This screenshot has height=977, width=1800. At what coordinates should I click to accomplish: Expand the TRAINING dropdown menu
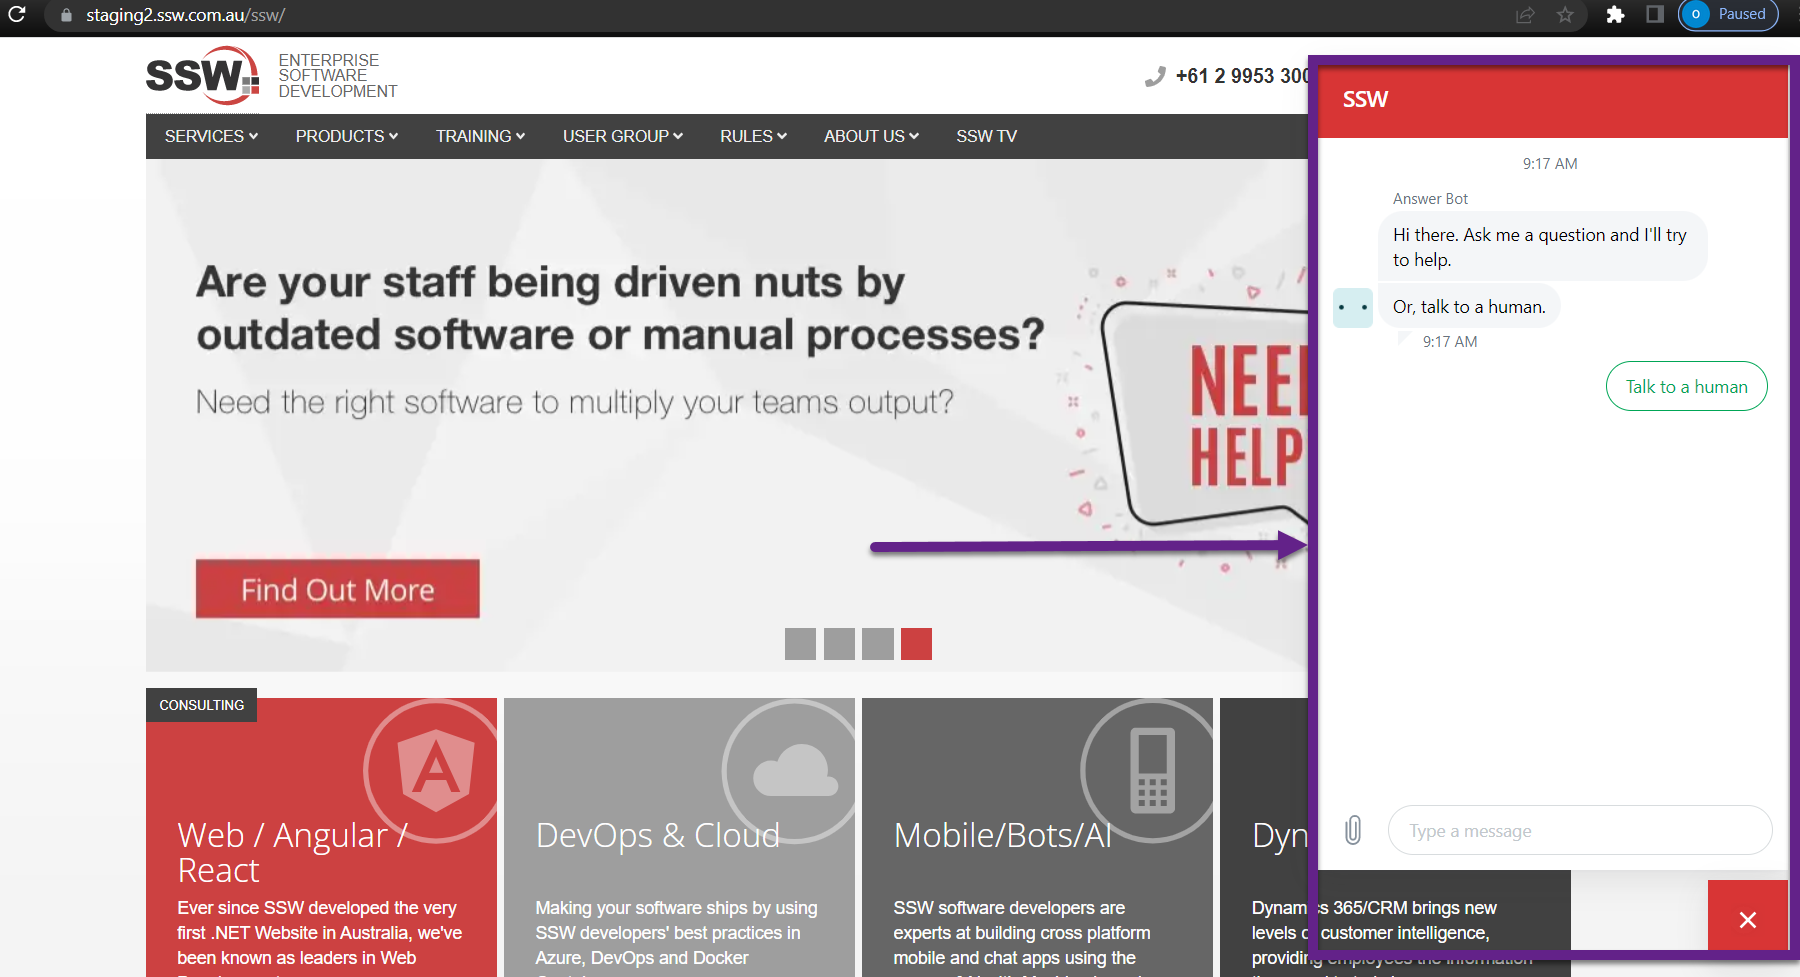480,136
